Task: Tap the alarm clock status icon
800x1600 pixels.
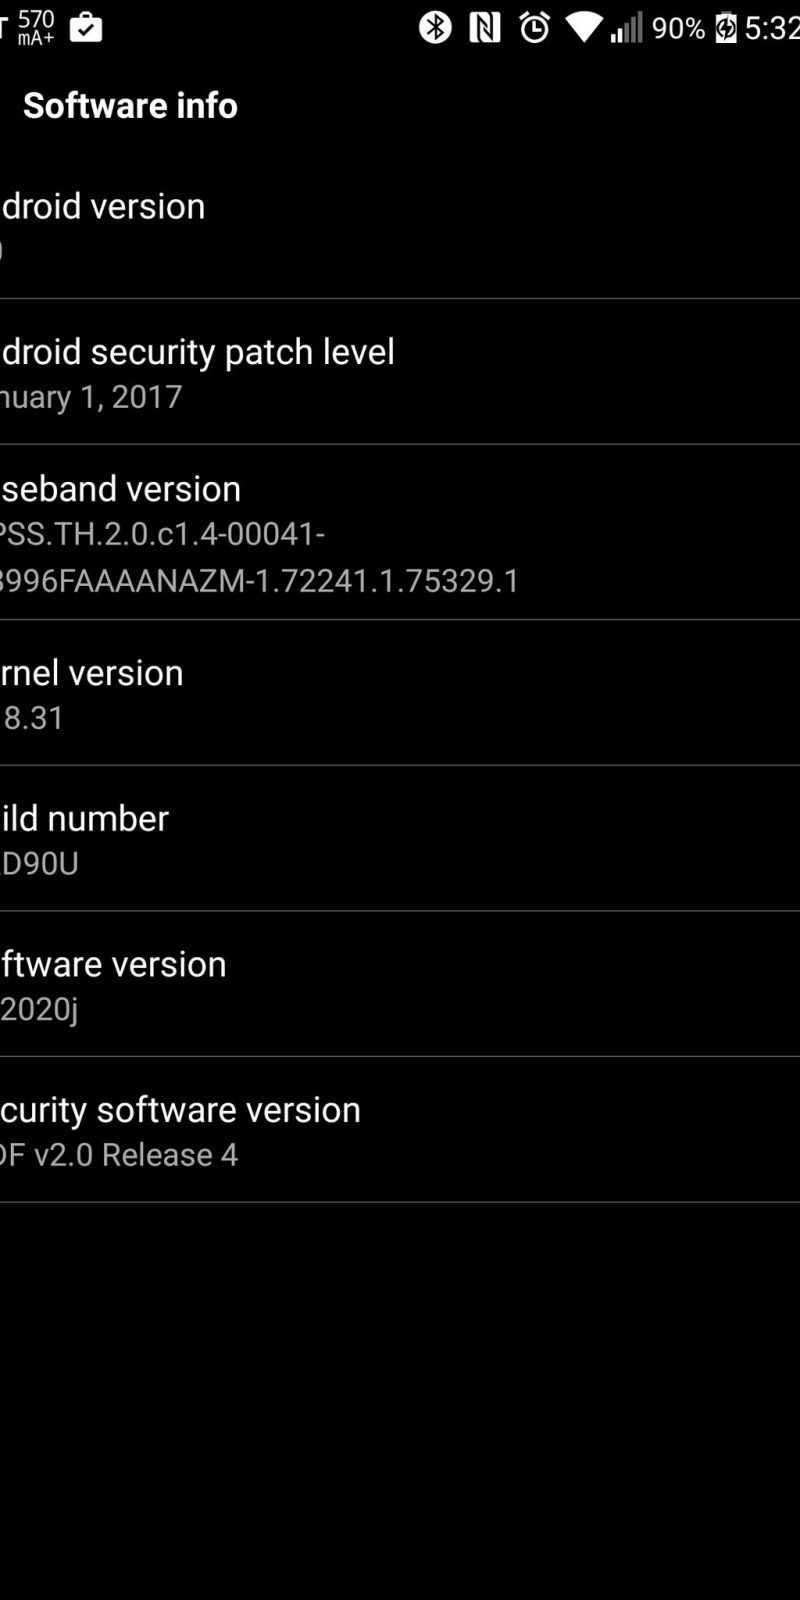Action: (535, 28)
